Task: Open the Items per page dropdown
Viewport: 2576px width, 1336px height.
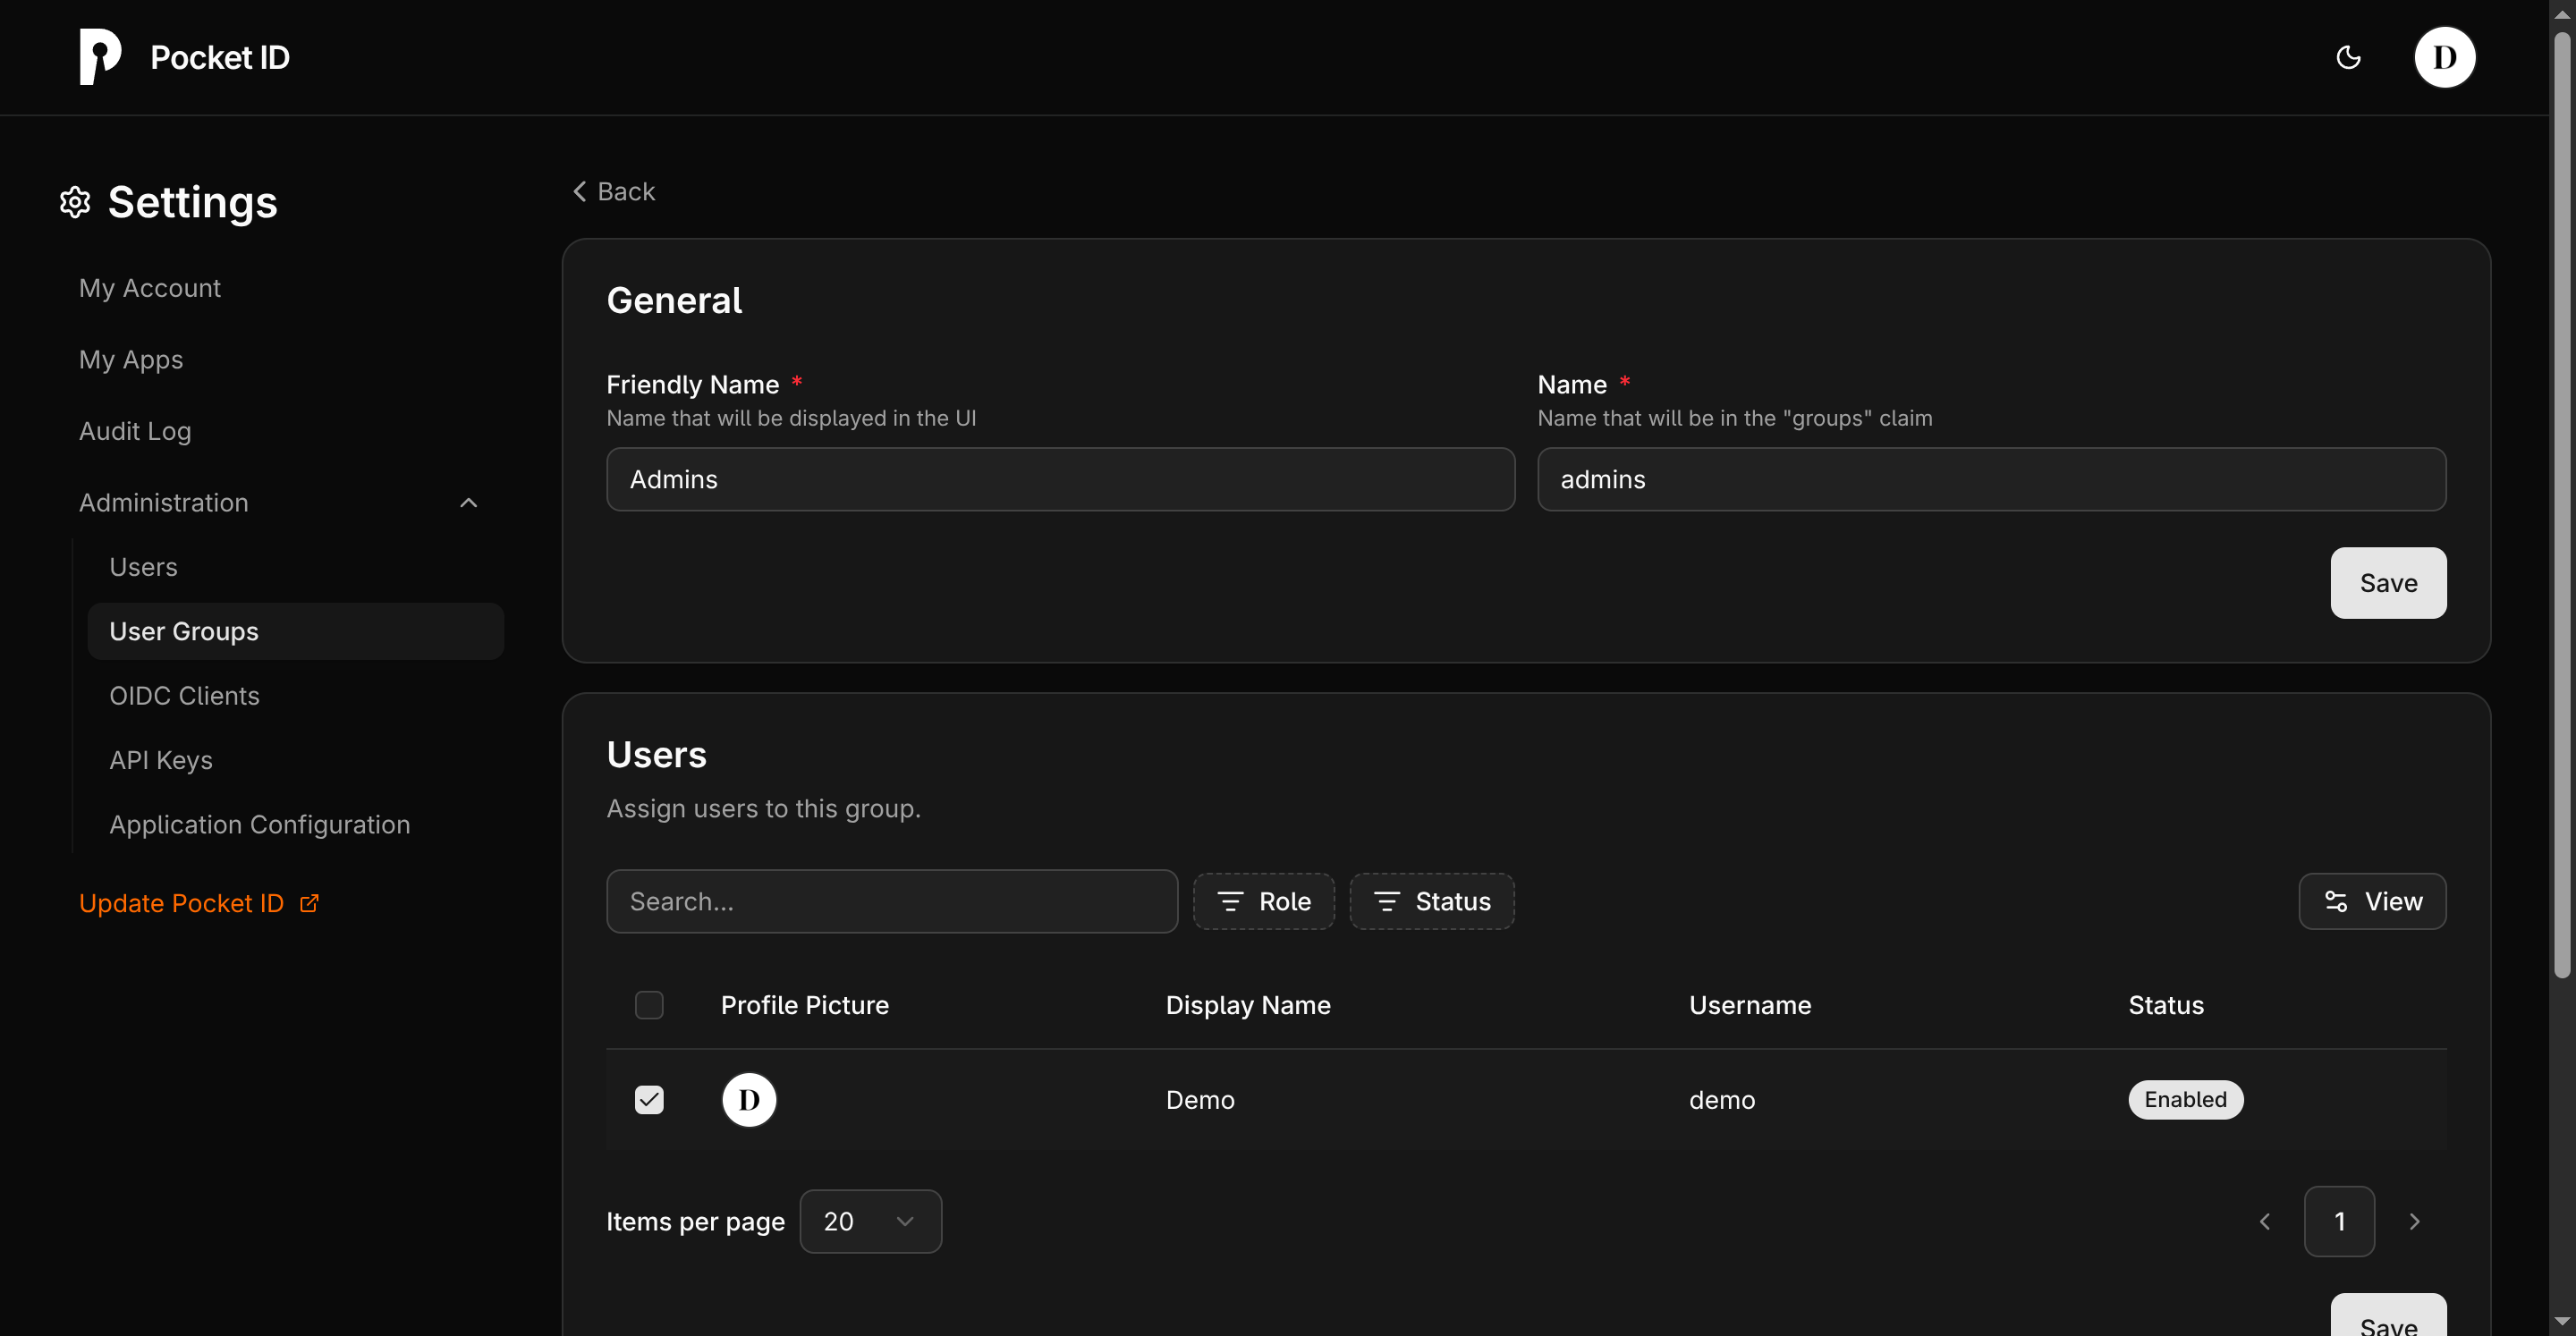Action: click(870, 1221)
